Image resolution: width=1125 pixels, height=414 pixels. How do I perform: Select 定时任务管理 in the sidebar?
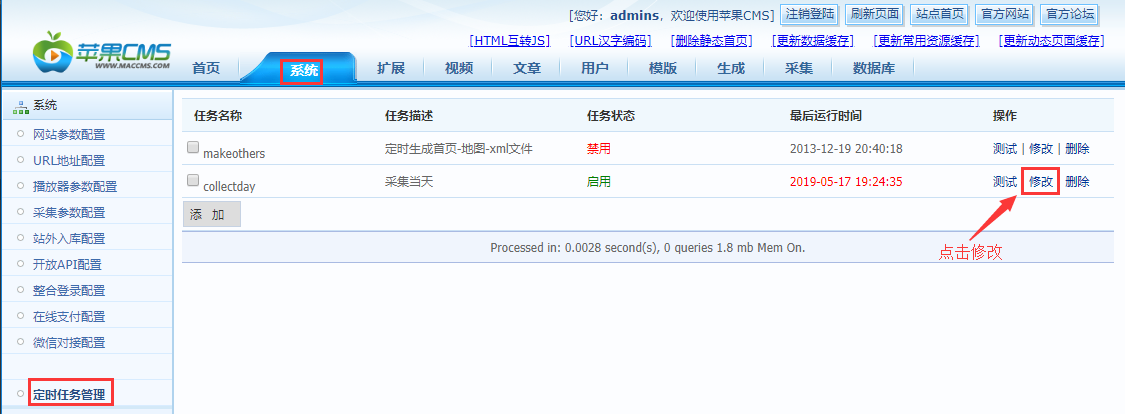click(x=69, y=394)
